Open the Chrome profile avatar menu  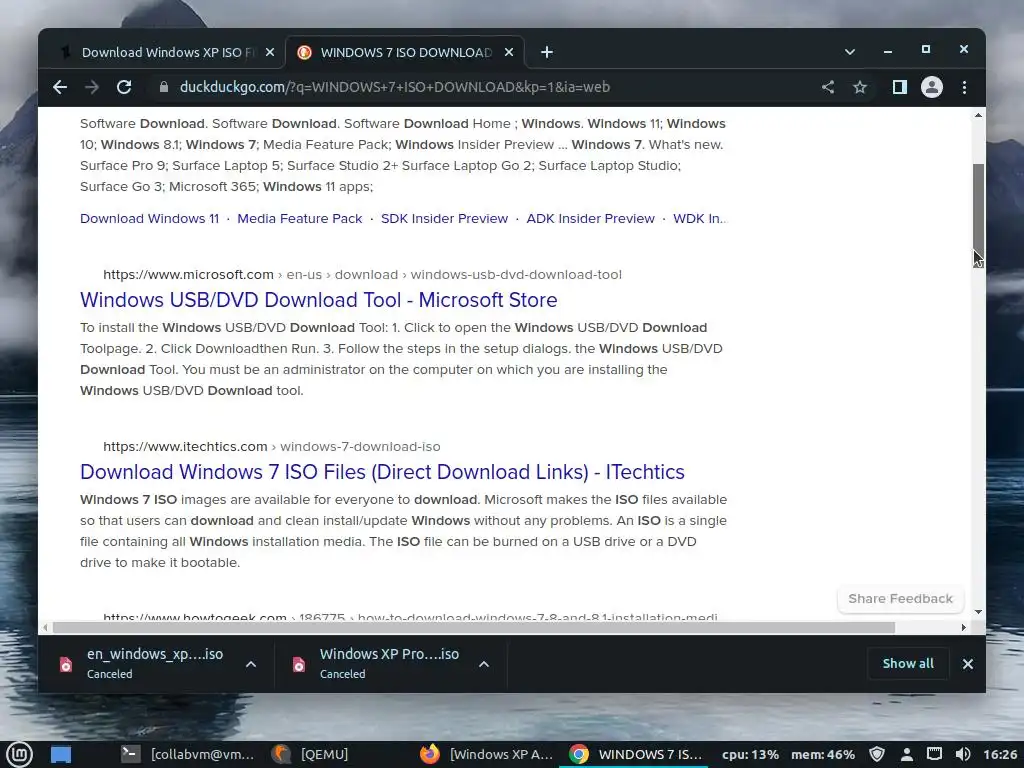coord(932,87)
